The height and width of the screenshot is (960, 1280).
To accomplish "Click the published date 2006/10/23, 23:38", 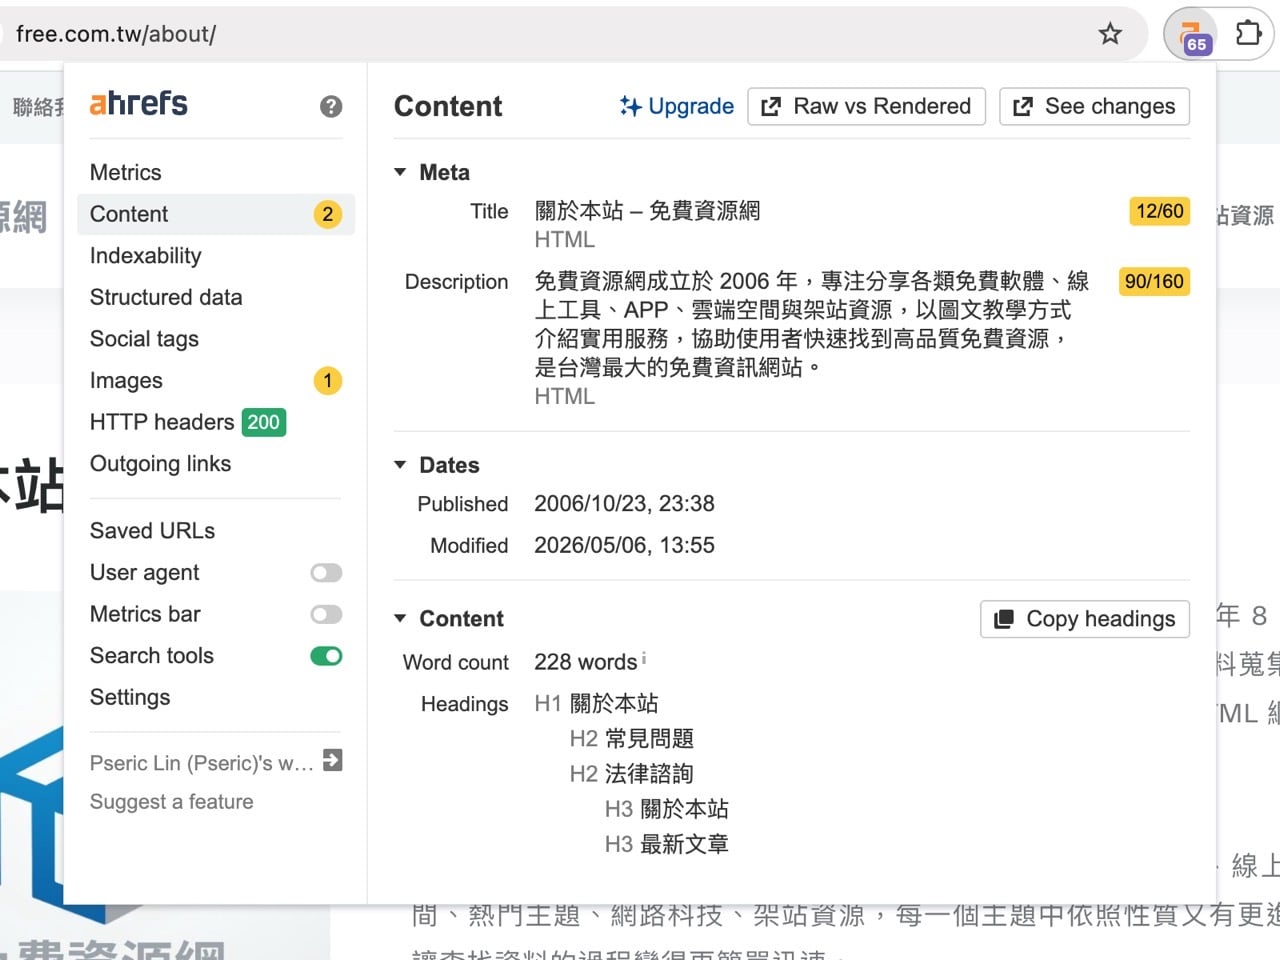I will tap(624, 503).
